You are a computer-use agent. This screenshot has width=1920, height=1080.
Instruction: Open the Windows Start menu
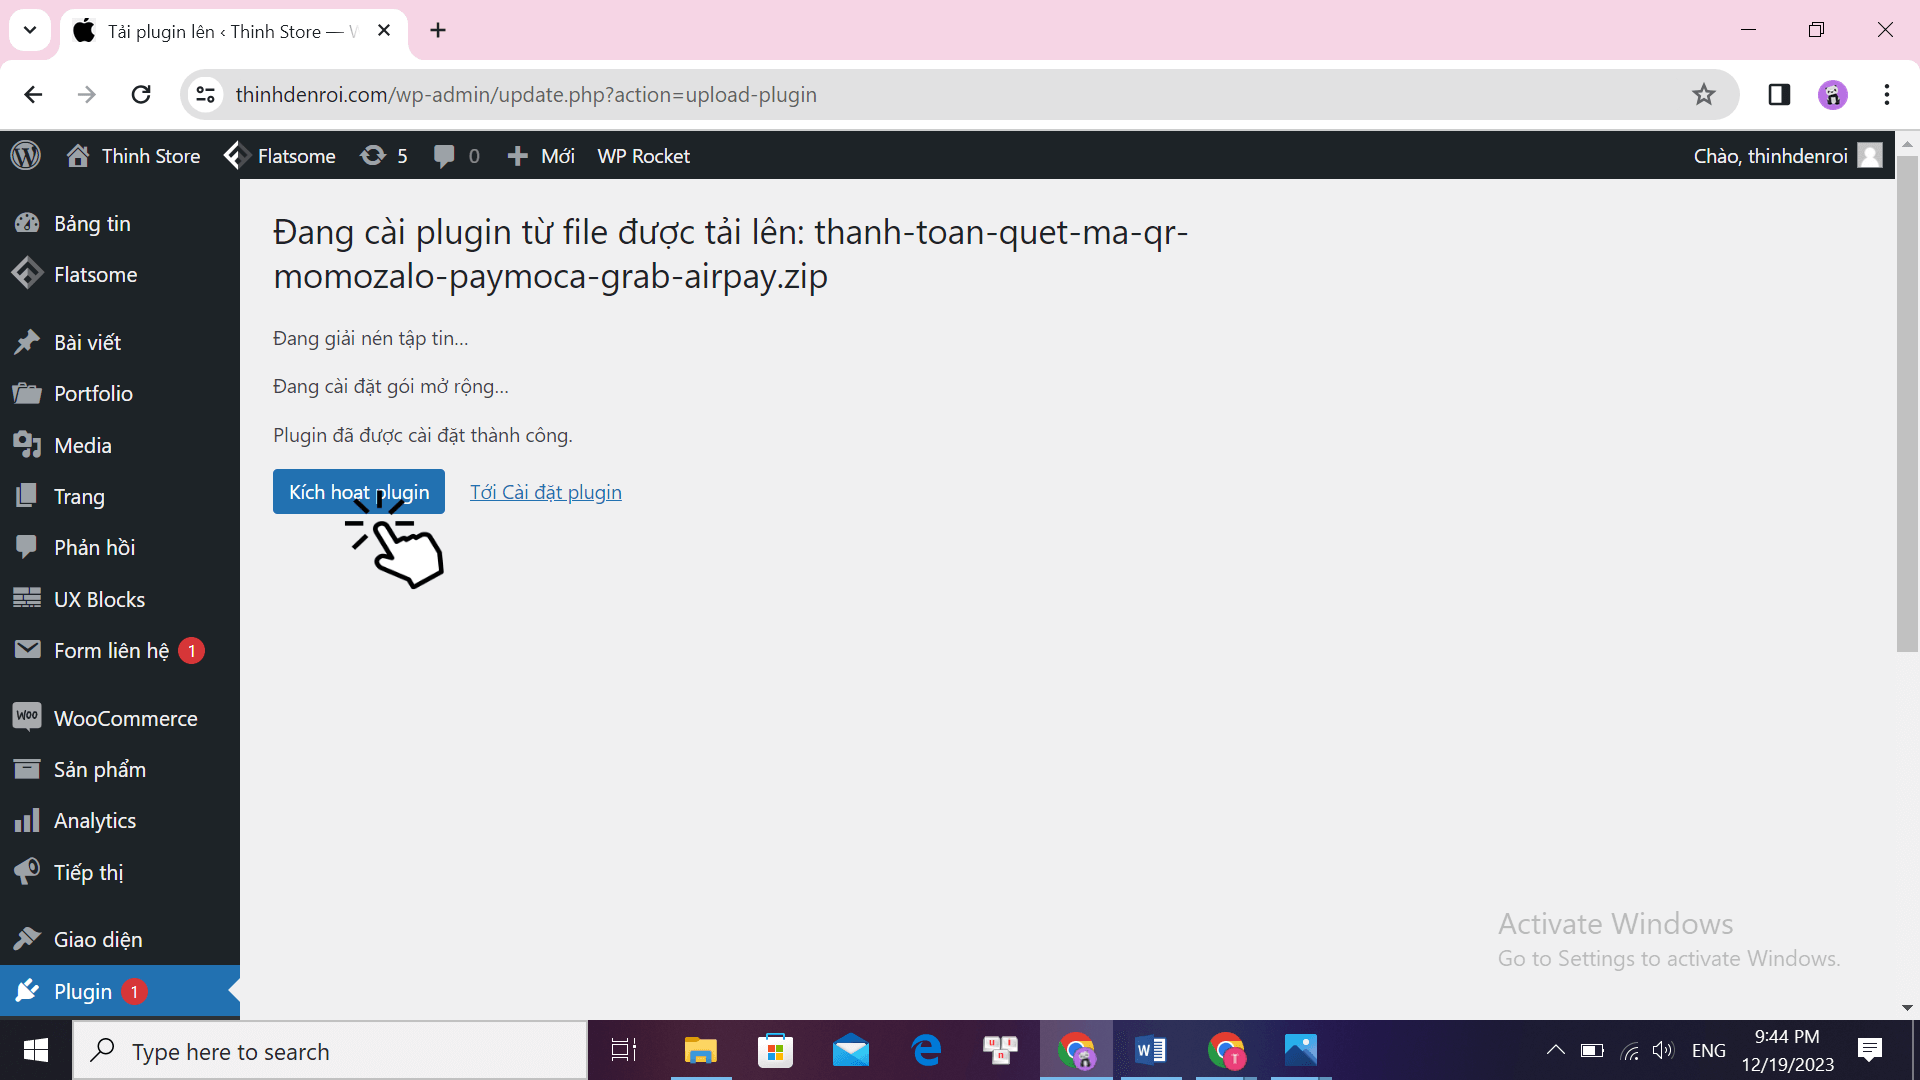coord(36,1050)
